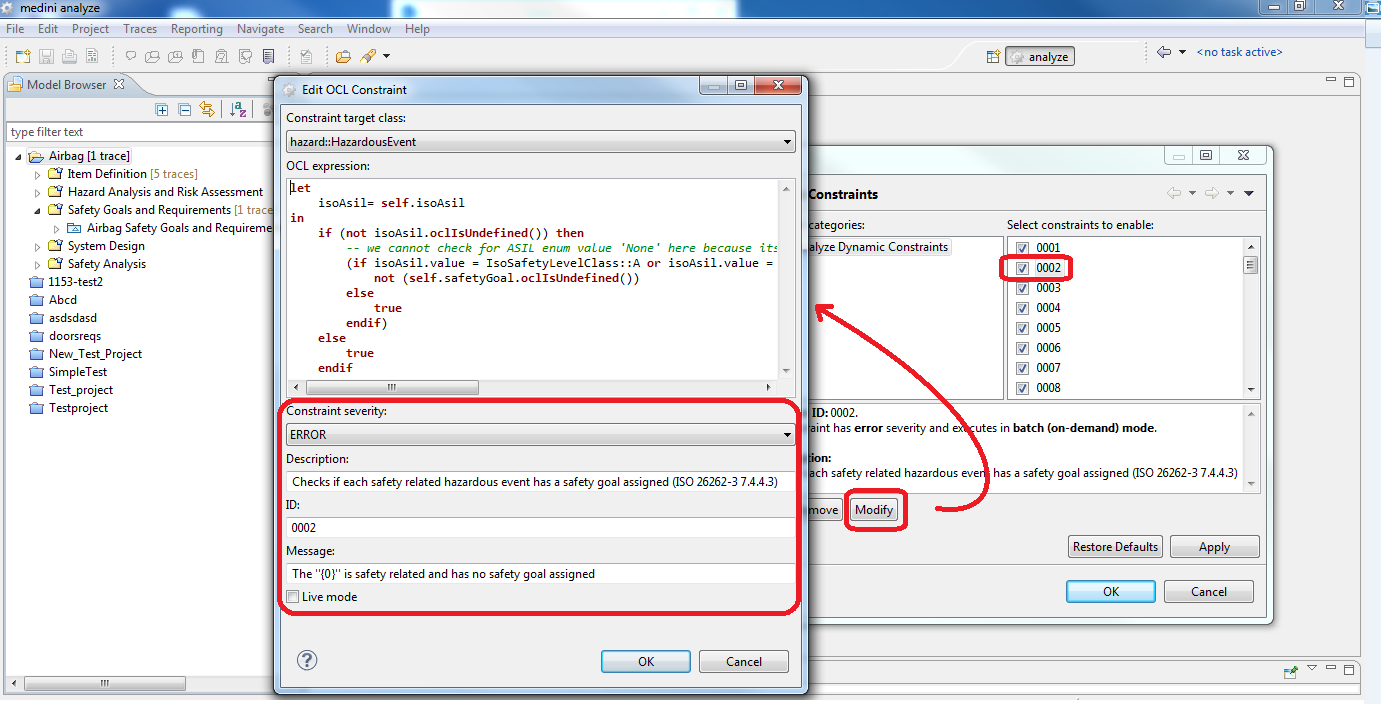This screenshot has height=704, width=1381.
Task: Expand the System Design tree node
Action: pos(38,246)
